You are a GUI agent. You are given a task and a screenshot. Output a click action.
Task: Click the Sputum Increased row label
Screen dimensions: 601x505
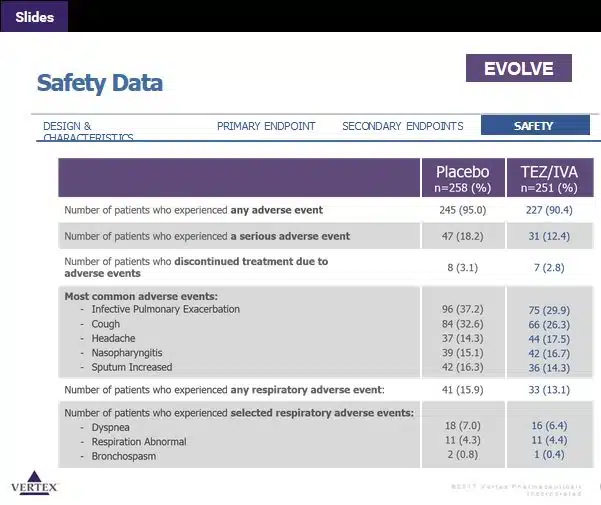pos(131,367)
